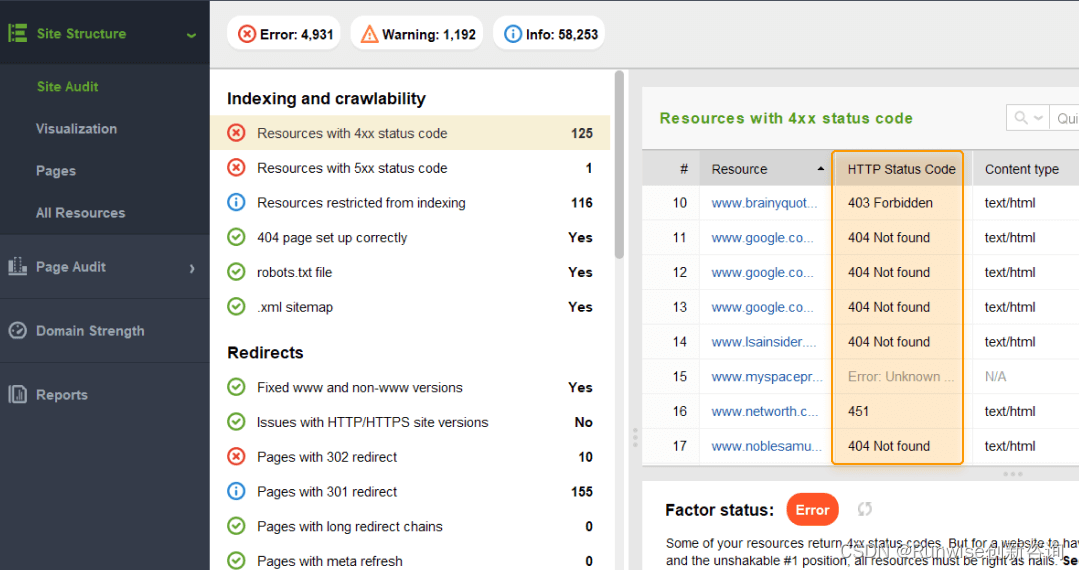The image size is (1079, 570).
Task: Click check icon beside Pages with meta refresh
Action: 236,560
